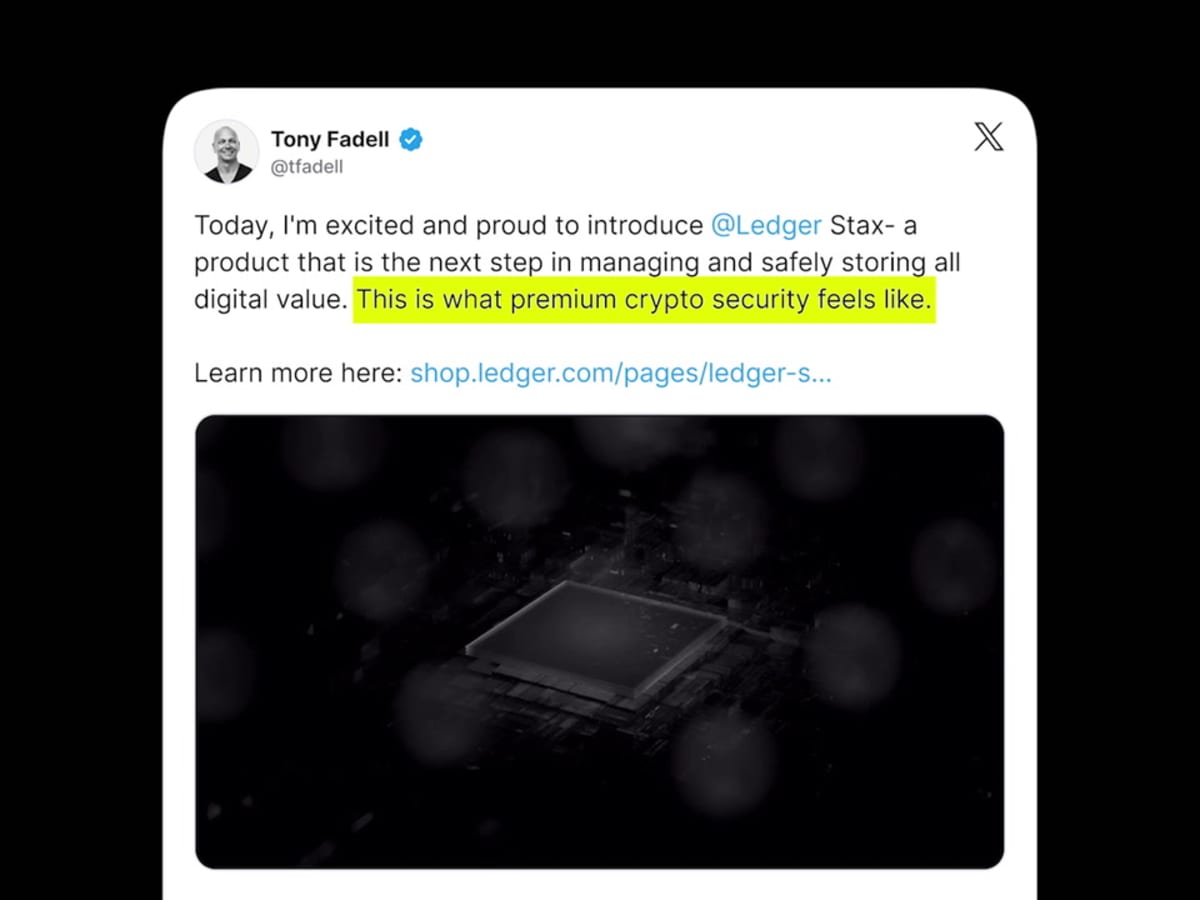1200x900 pixels.
Task: Open Tony Fadell's profile avatar photo
Action: click(227, 152)
